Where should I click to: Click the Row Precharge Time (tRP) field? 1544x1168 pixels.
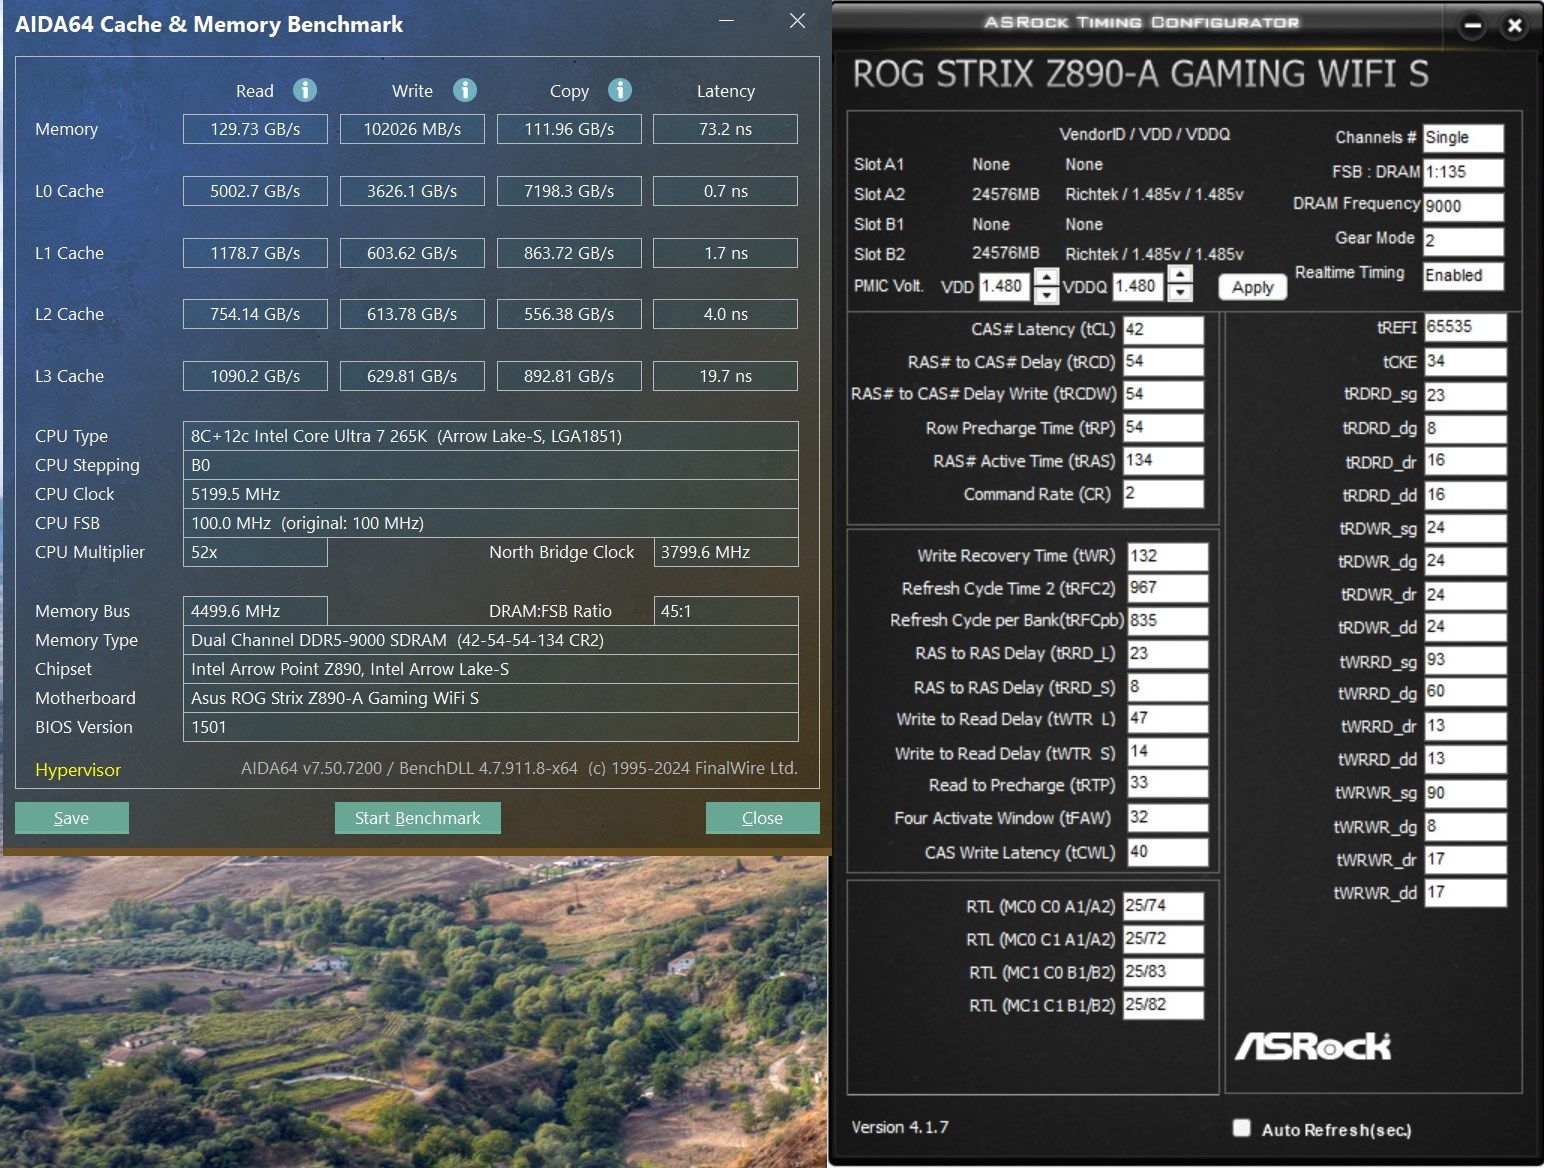click(1163, 427)
